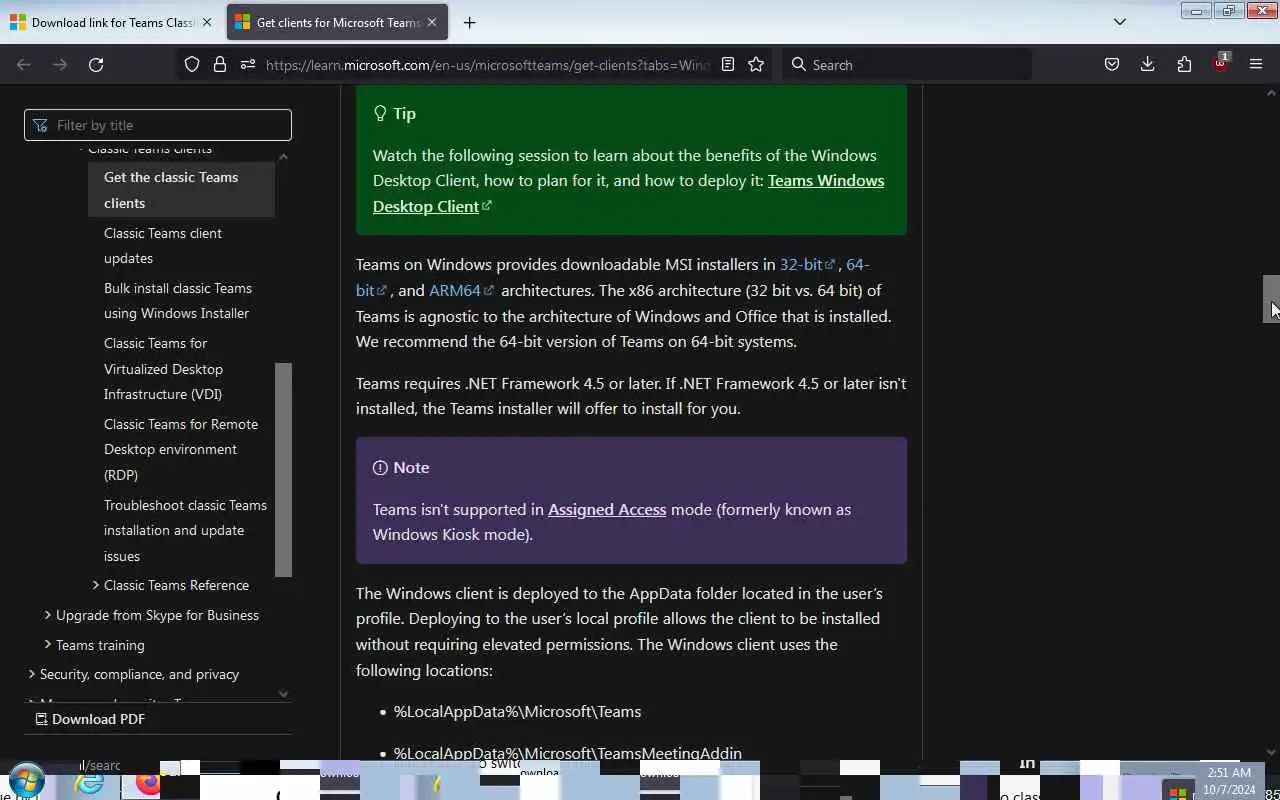Bookmark this page with the star
Image resolution: width=1280 pixels, height=800 pixels.
pyautogui.click(x=756, y=64)
